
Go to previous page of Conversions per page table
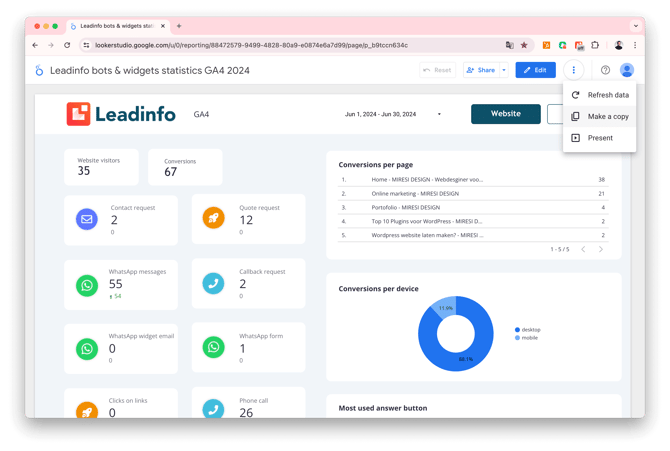(583, 249)
